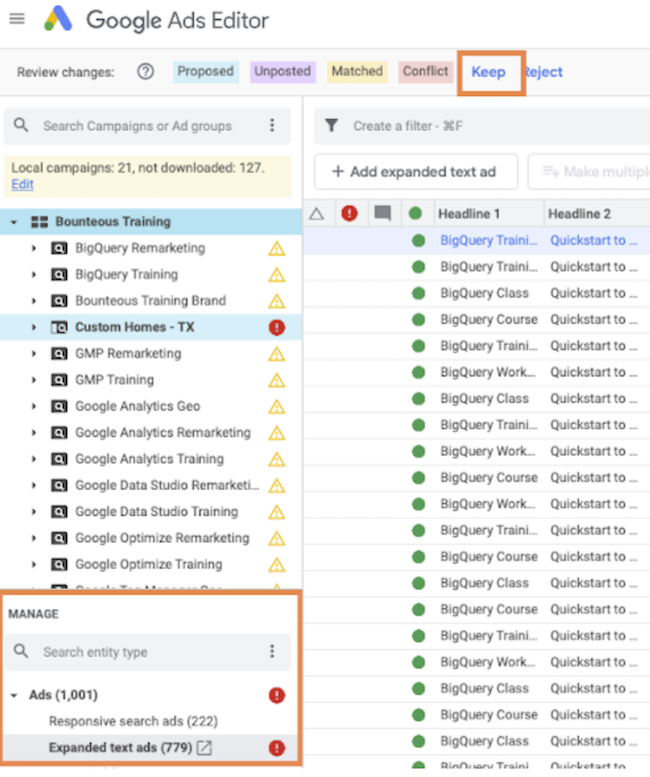Image resolution: width=650 pixels, height=777 pixels.
Task: Click the filter funnel icon
Action: pyautogui.click(x=331, y=125)
